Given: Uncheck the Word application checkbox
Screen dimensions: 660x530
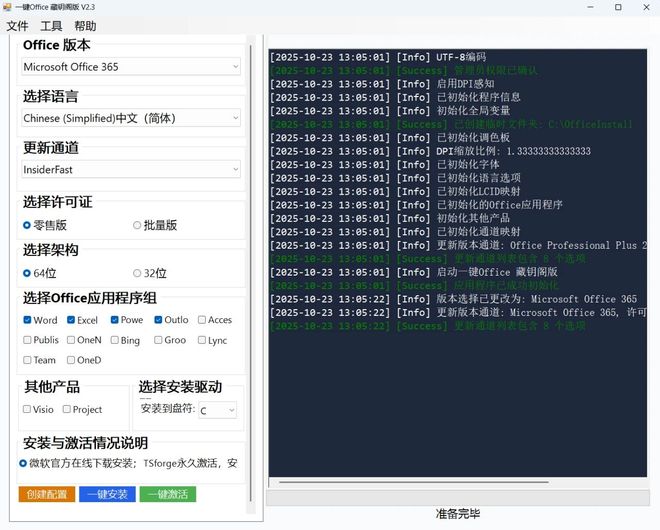Looking at the screenshot, I should 27,320.
